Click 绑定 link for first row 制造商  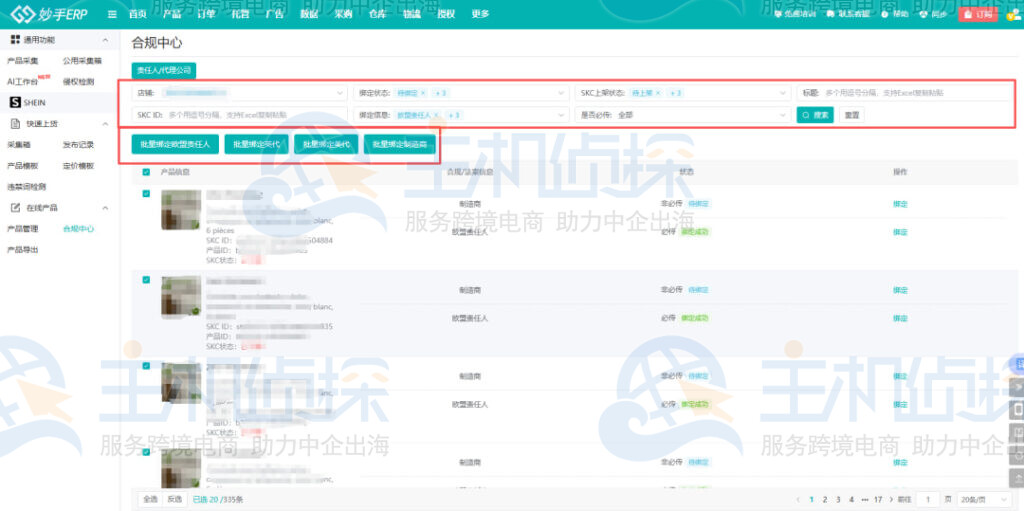coord(900,204)
